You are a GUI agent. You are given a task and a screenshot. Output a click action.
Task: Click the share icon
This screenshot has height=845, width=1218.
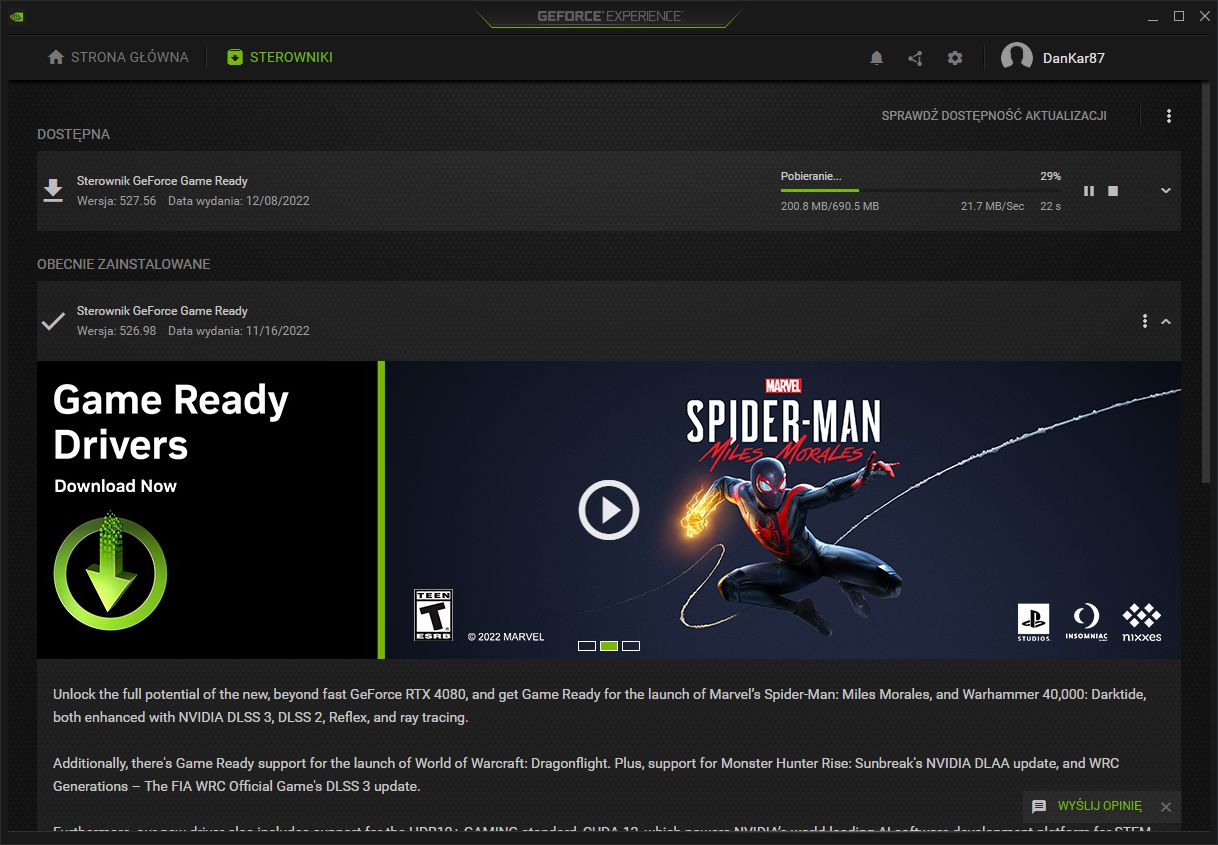[x=915, y=57]
